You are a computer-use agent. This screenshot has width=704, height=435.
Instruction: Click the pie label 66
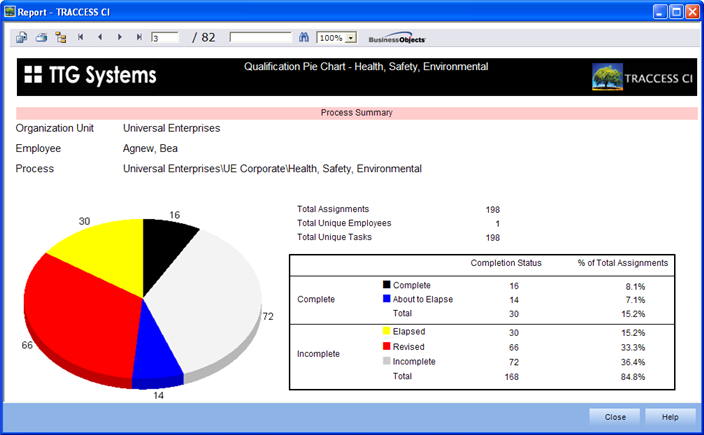point(27,345)
